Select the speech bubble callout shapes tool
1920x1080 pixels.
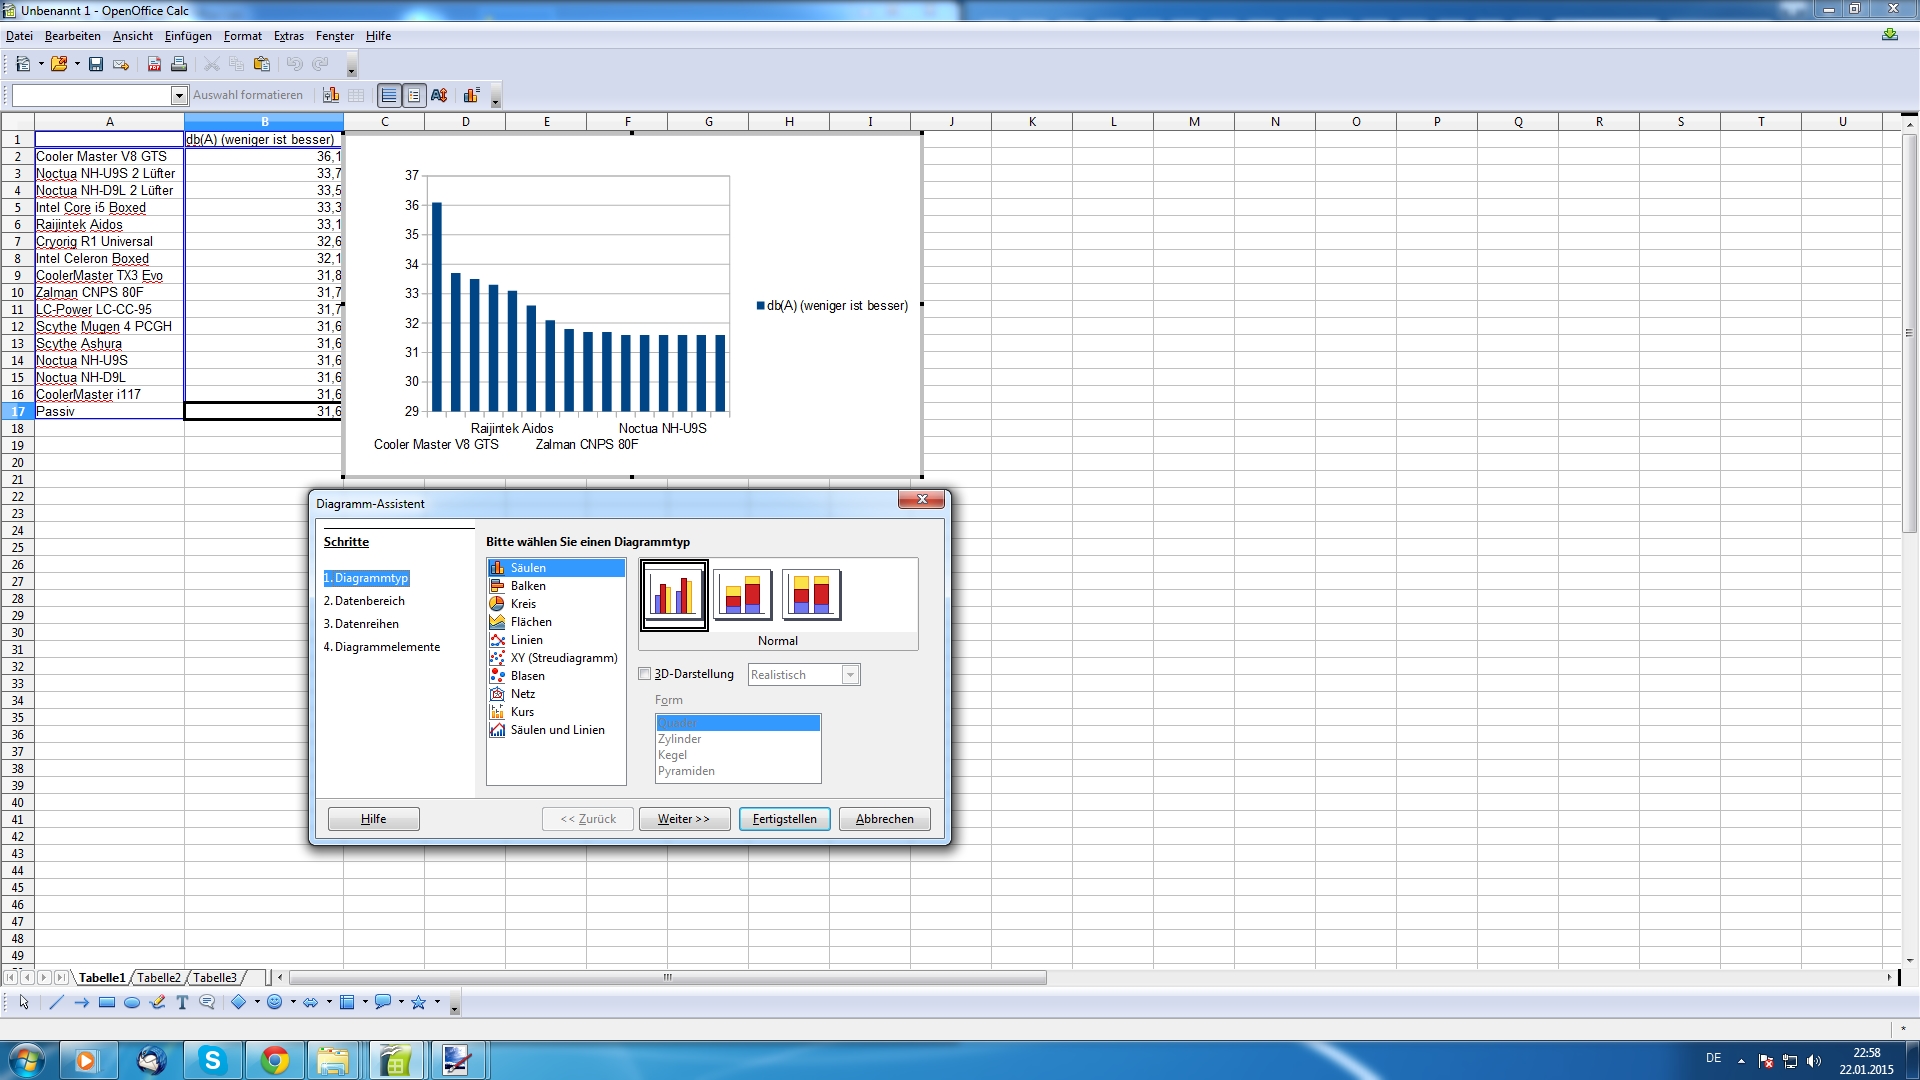pos(383,1002)
